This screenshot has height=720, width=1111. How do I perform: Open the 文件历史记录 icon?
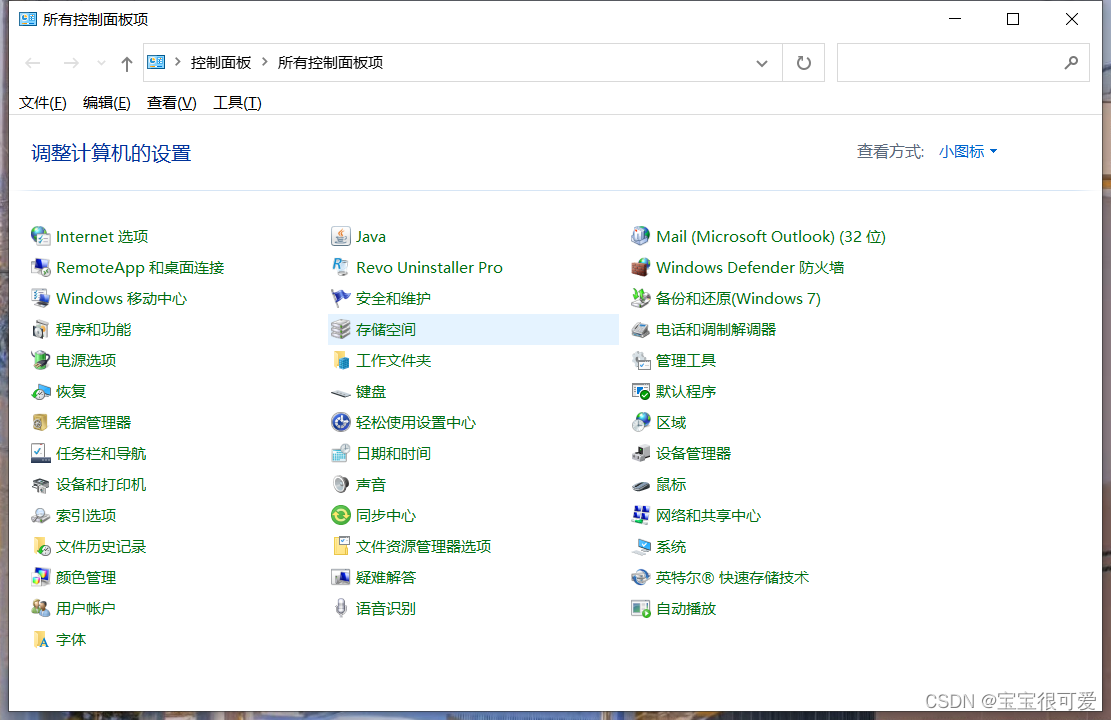(40, 546)
